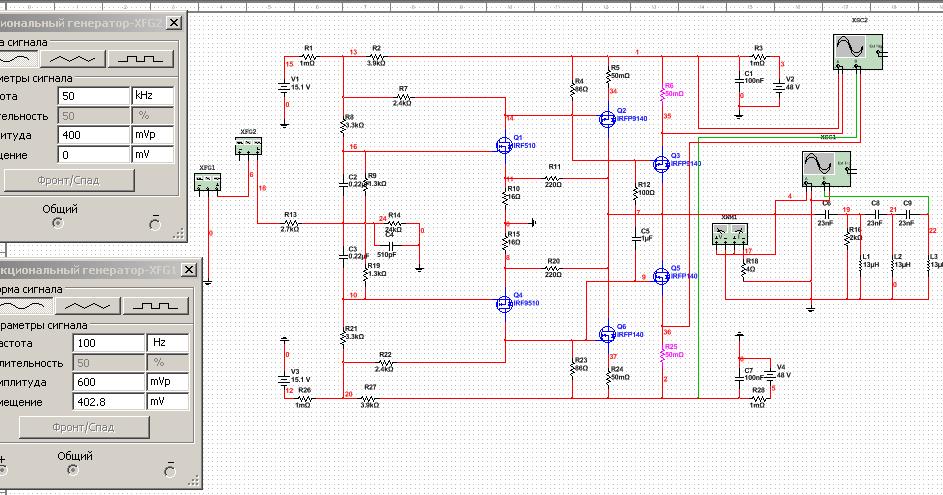This screenshot has height=495, width=943.
Task: Select MOSFET Q2 IRFP9140
Action: (607, 118)
